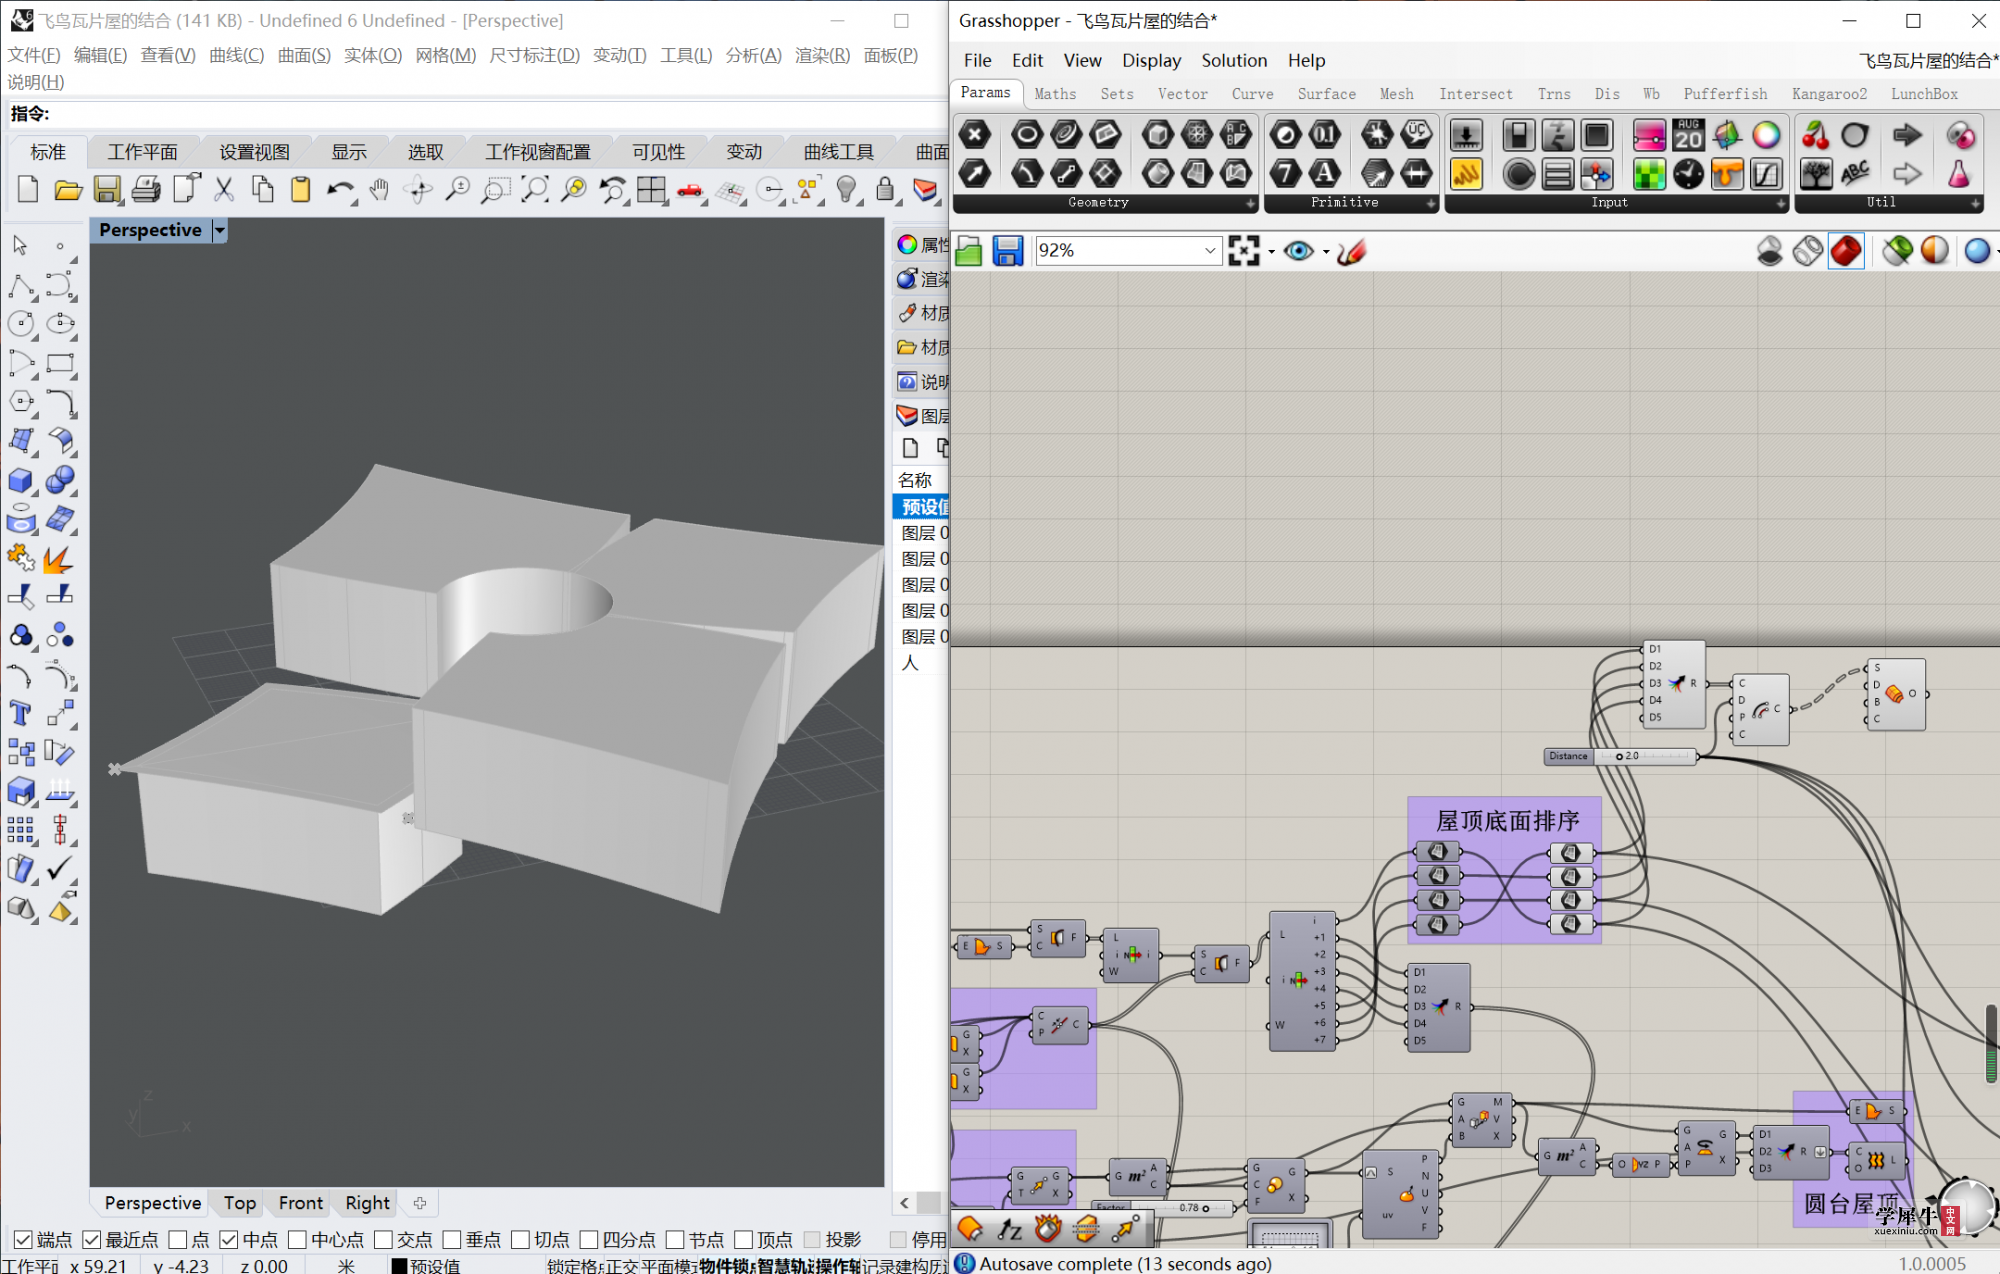
Task: Enable the 垂点 osnap checkbox
Action: [452, 1240]
